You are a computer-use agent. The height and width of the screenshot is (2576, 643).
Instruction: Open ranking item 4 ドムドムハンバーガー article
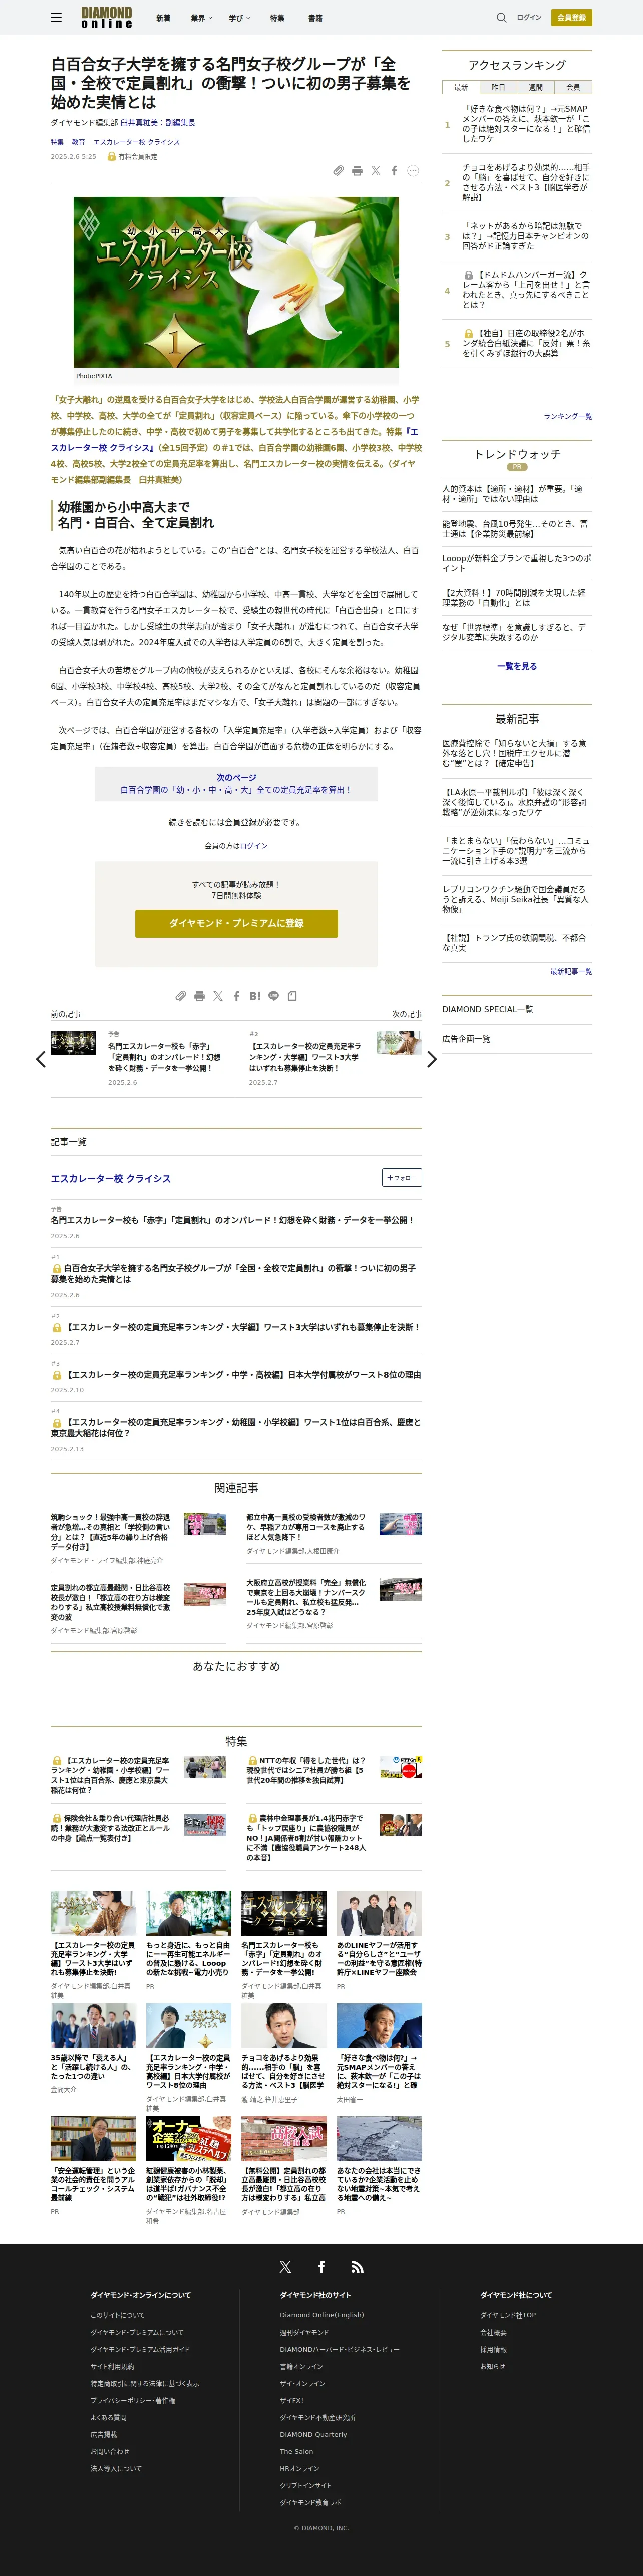526,289
